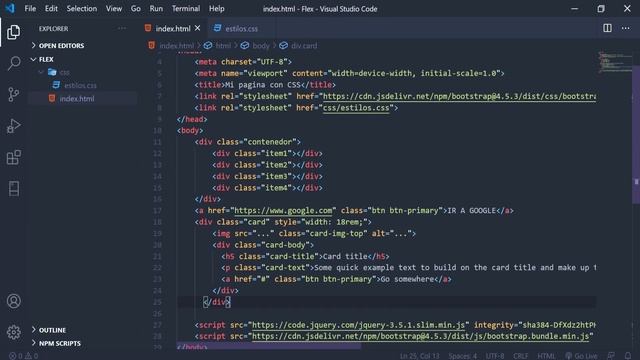This screenshot has width=640, height=360.
Task: Select estilos.css in the Explorer tree
Action: pyautogui.click(x=80, y=85)
